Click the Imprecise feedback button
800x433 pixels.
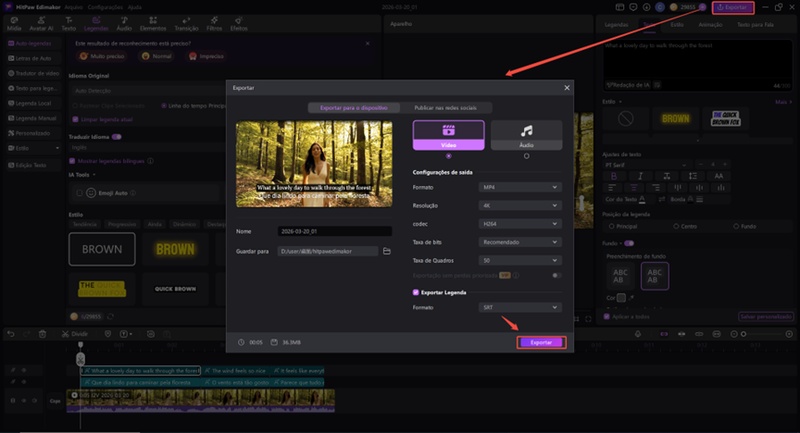click(x=207, y=56)
